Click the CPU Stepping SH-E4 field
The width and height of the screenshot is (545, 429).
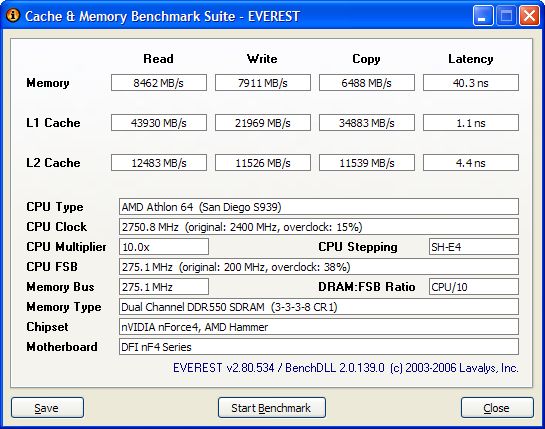click(x=474, y=247)
